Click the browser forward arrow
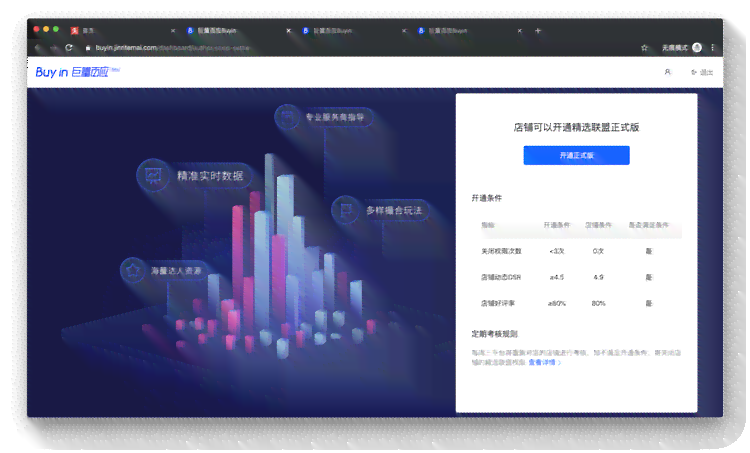This screenshot has width=750, height=453. [x=54, y=47]
